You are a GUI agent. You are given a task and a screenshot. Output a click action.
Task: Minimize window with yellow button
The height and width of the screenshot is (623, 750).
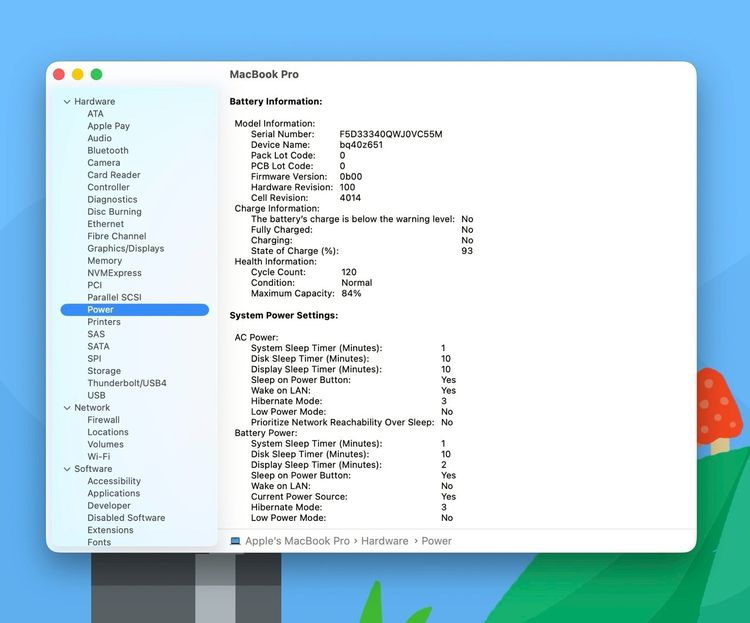coord(77,74)
